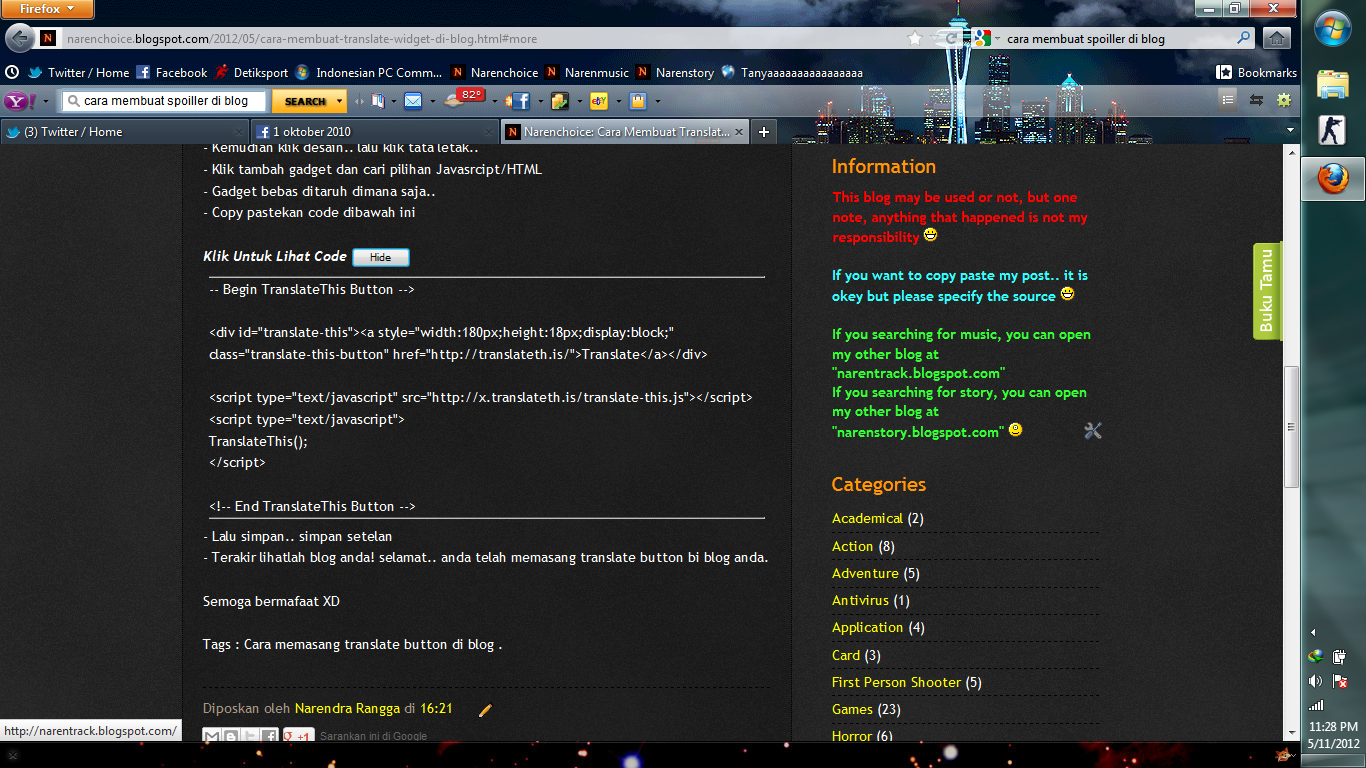
Task: Open the URL history dropdown arrow
Action: point(933,39)
